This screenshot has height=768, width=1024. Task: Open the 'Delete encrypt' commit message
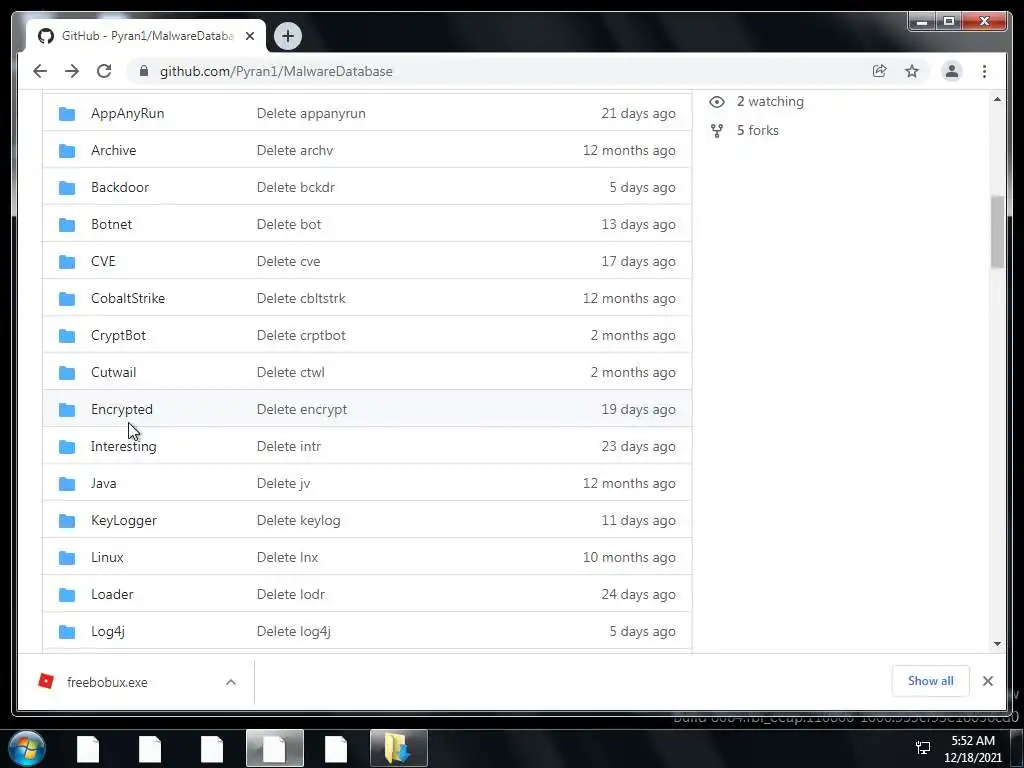(302, 409)
